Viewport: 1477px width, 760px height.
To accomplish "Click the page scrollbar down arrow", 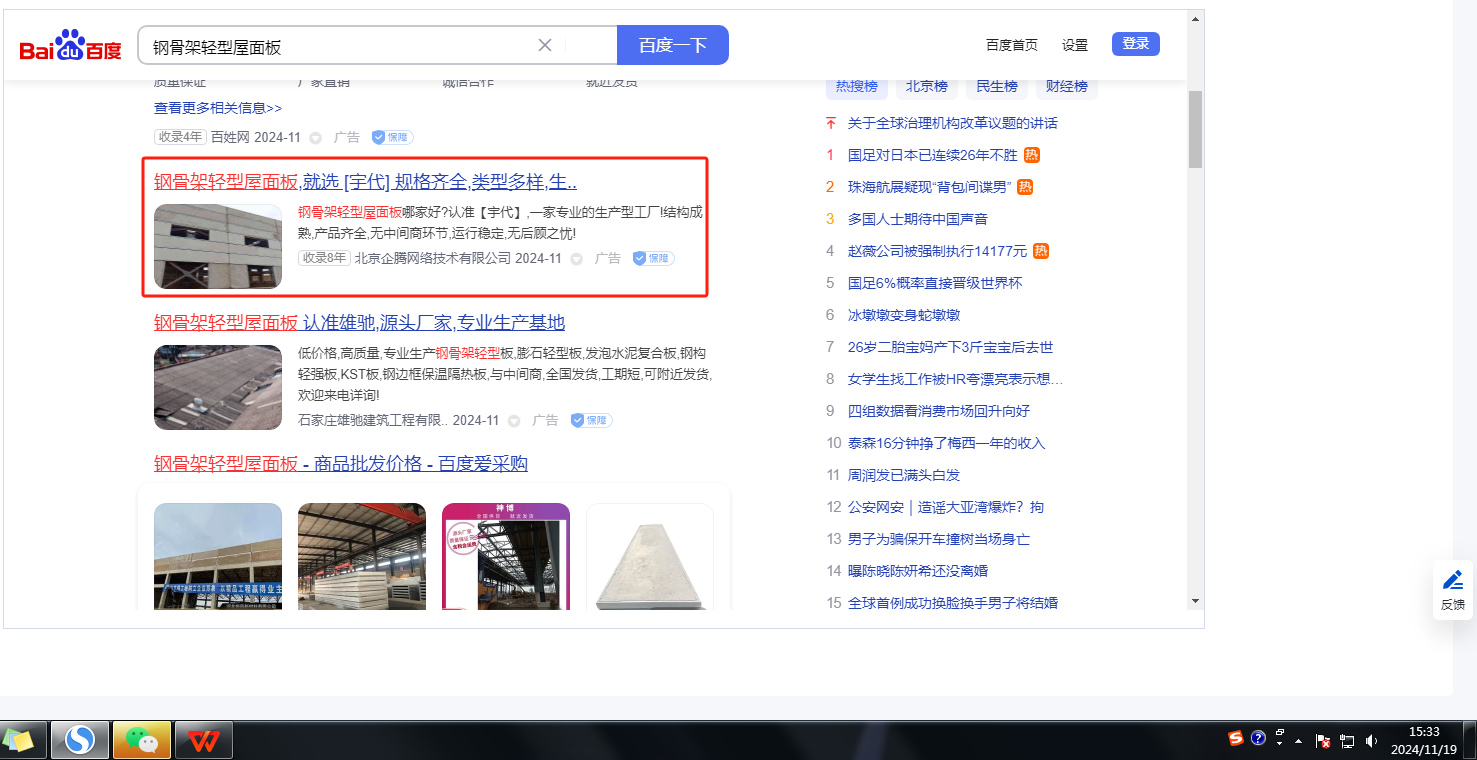I will (x=1195, y=601).
